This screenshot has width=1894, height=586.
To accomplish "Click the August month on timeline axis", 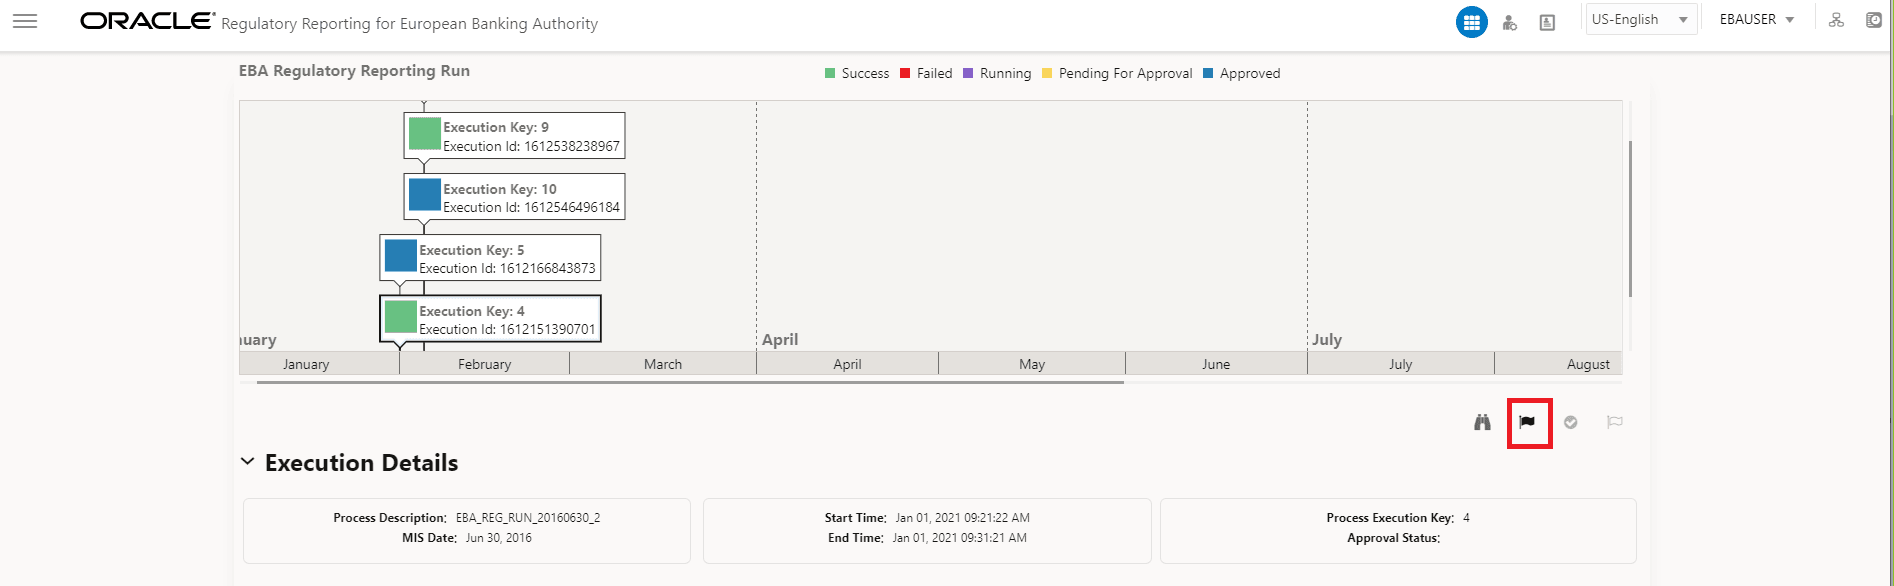I will (1558, 364).
